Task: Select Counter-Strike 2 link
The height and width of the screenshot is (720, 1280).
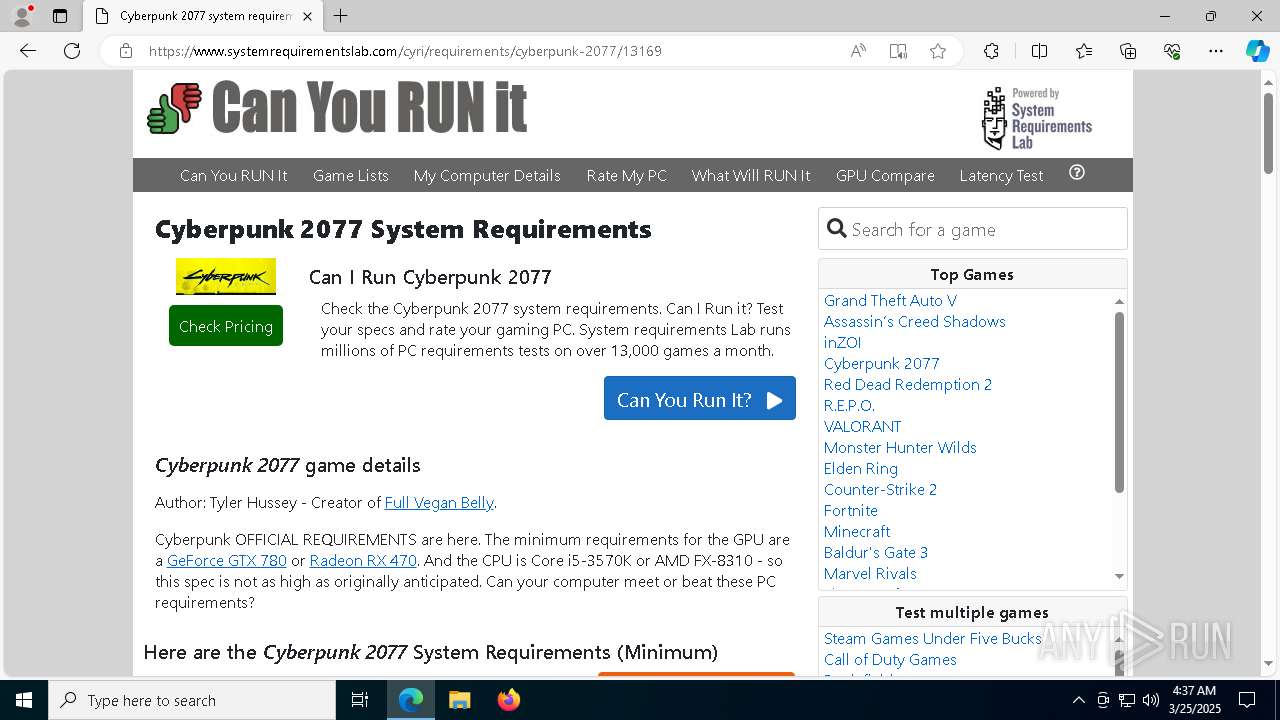Action: pos(880,489)
